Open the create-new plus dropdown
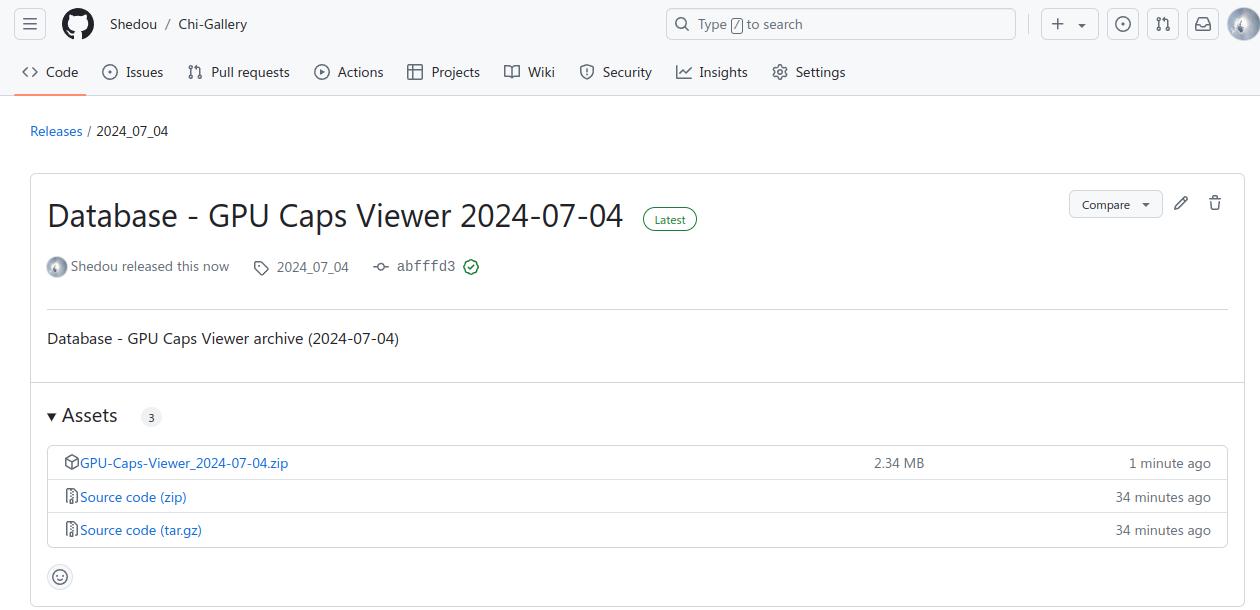The image size is (1260, 610). (x=1070, y=24)
